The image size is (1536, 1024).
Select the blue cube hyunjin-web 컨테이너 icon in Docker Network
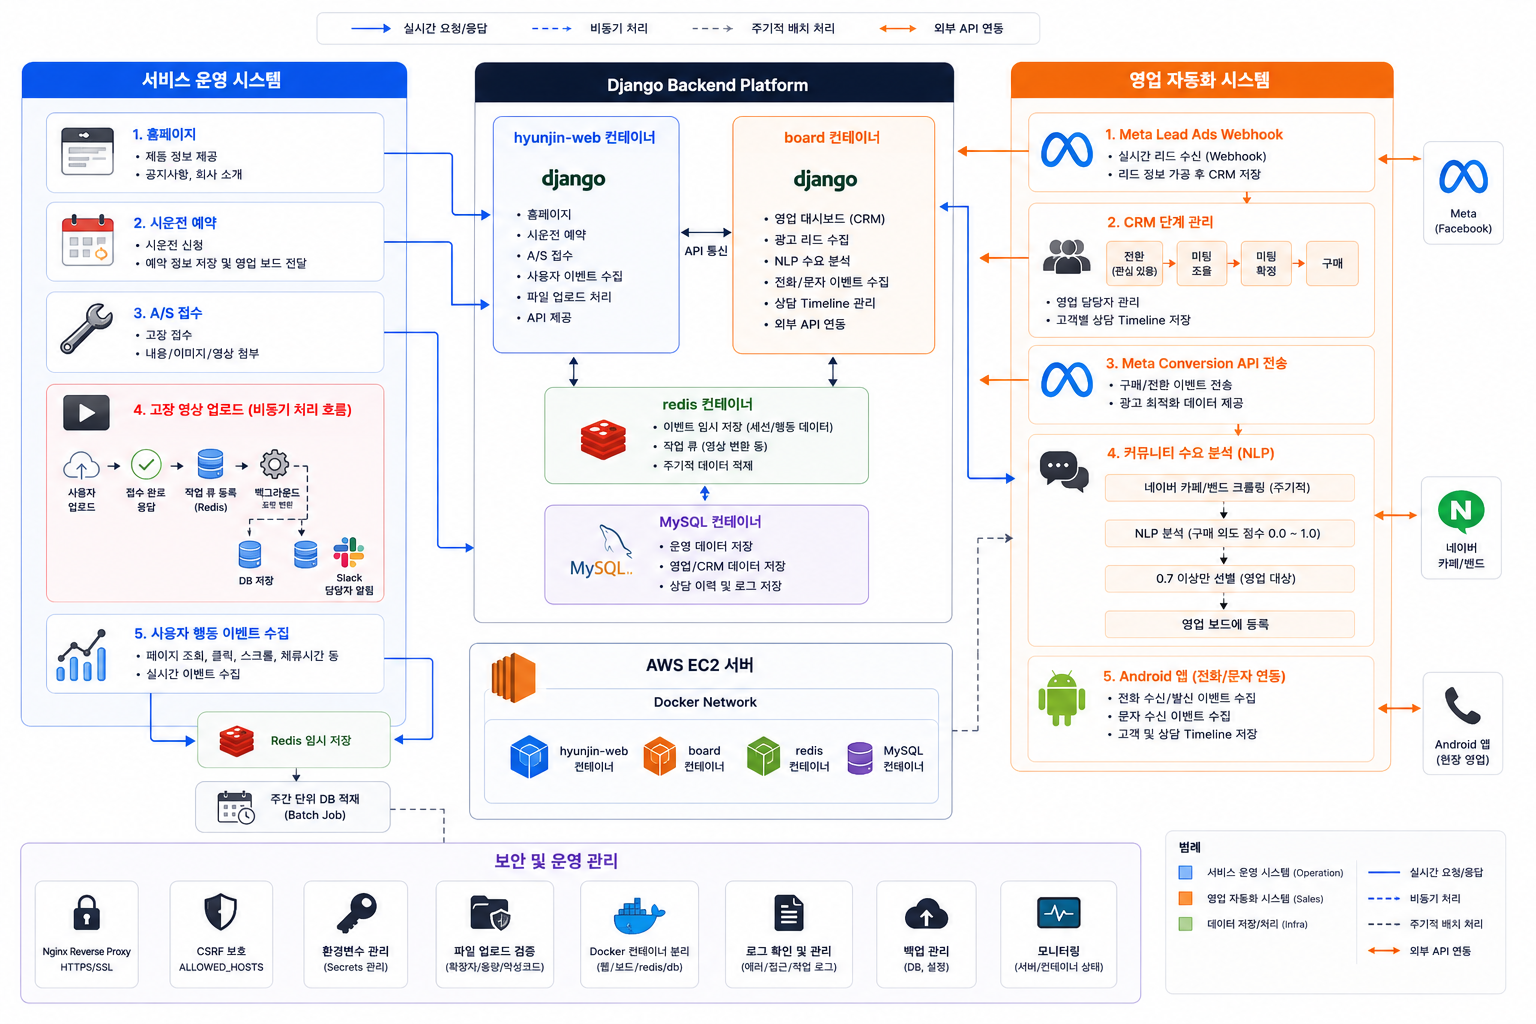coord(529,757)
